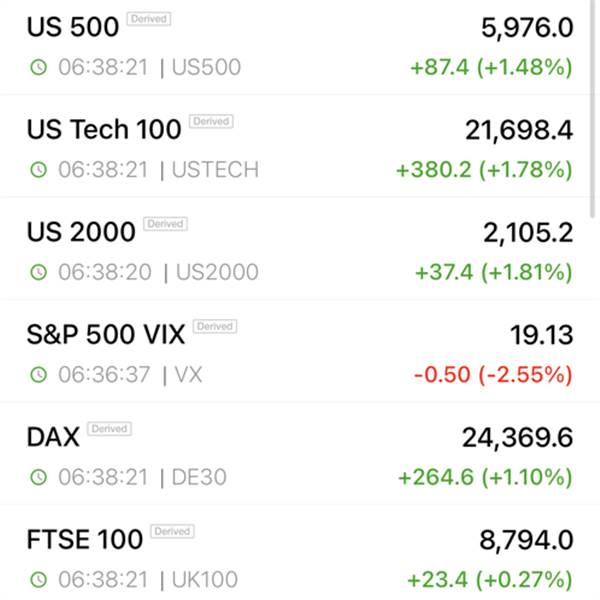Click the clock icon in US 2000 row
The width and height of the screenshot is (600, 600).
click(x=38, y=272)
